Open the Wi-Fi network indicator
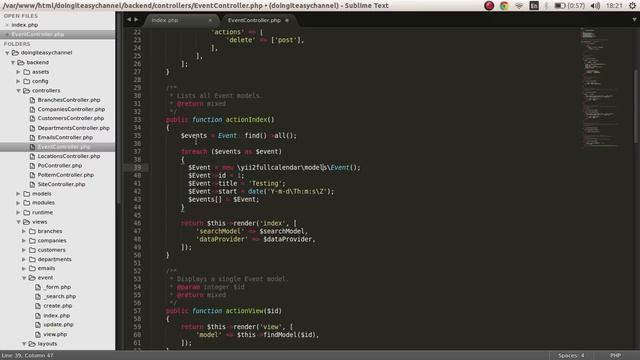The height and width of the screenshot is (360, 640). (519, 6)
